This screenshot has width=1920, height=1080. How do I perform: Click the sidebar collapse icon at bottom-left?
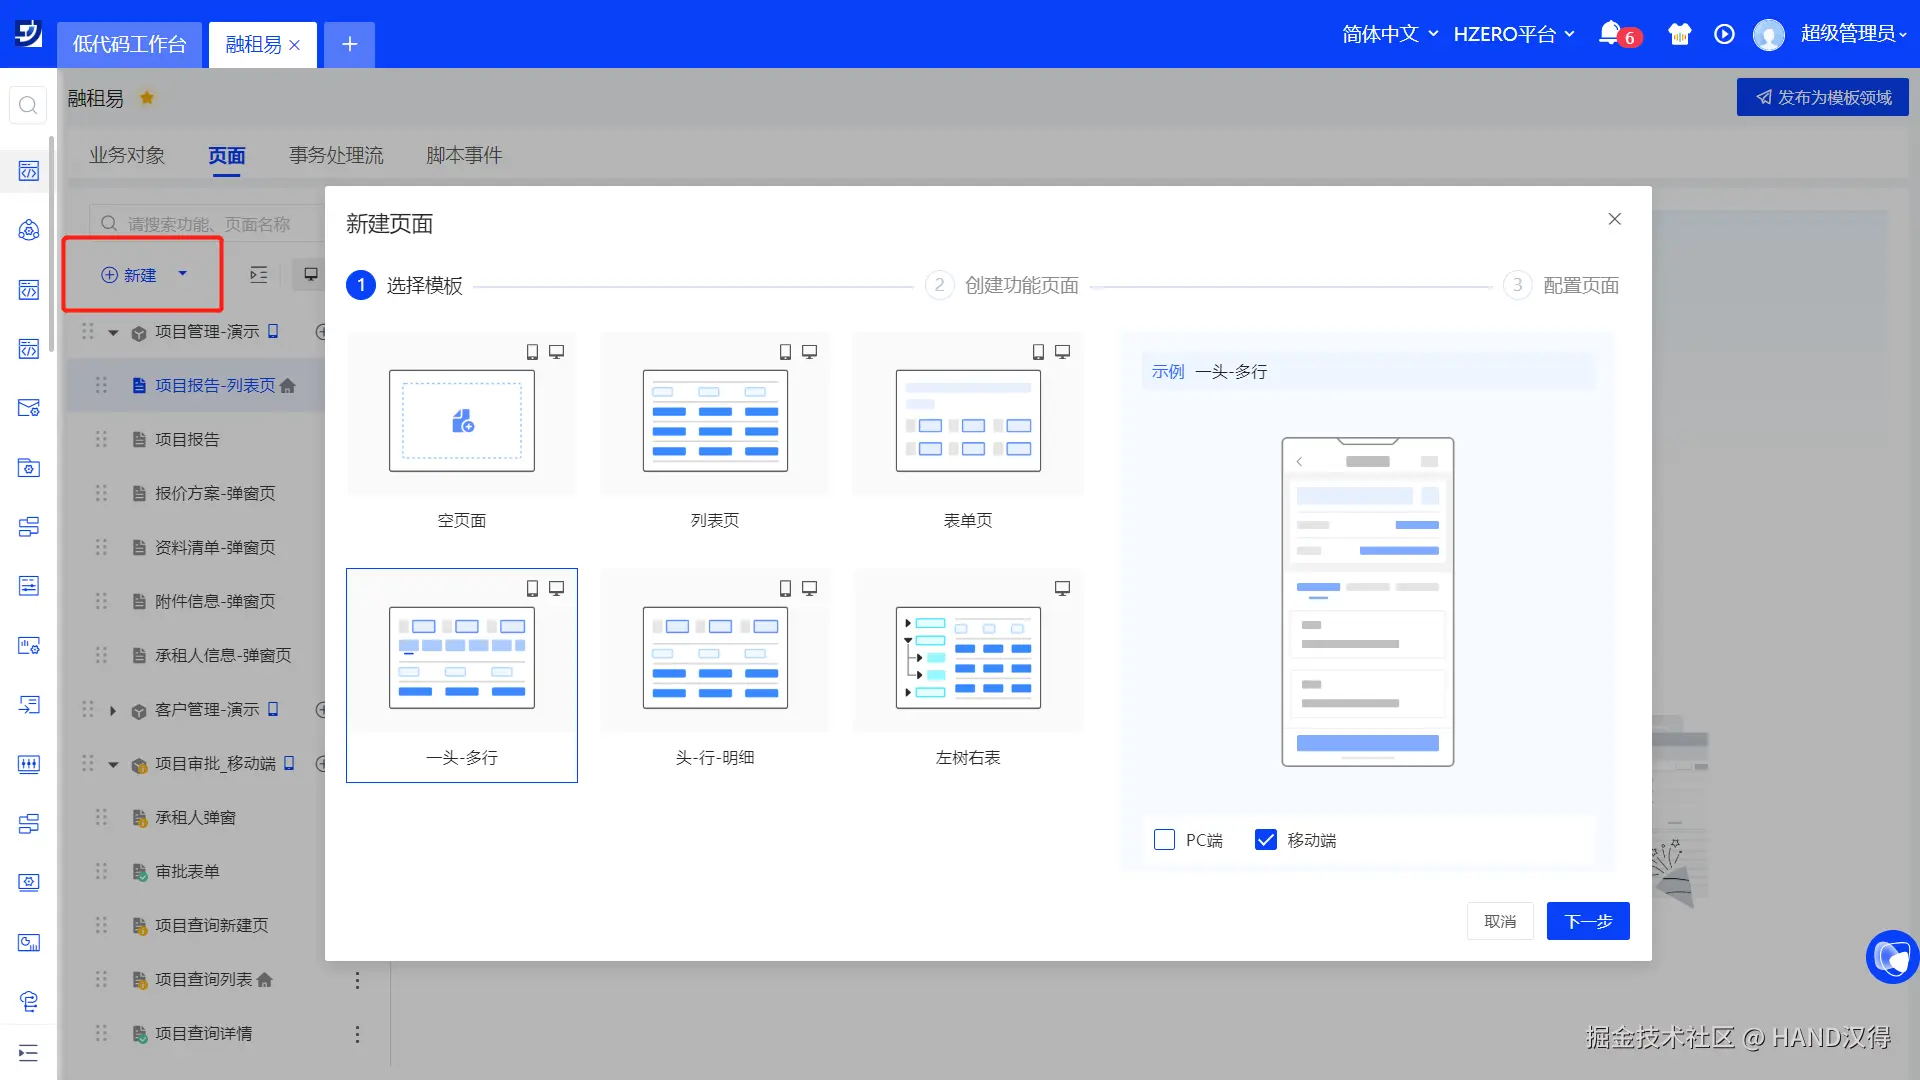[28, 1053]
